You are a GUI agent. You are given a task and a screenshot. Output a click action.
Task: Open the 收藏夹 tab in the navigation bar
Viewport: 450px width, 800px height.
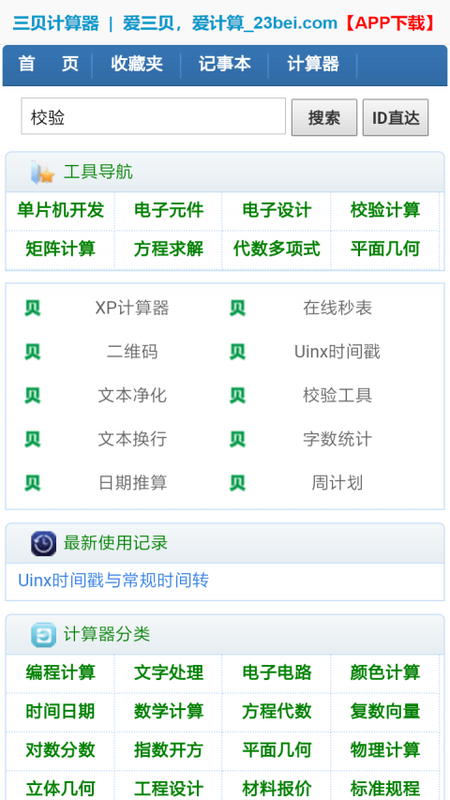point(137,64)
